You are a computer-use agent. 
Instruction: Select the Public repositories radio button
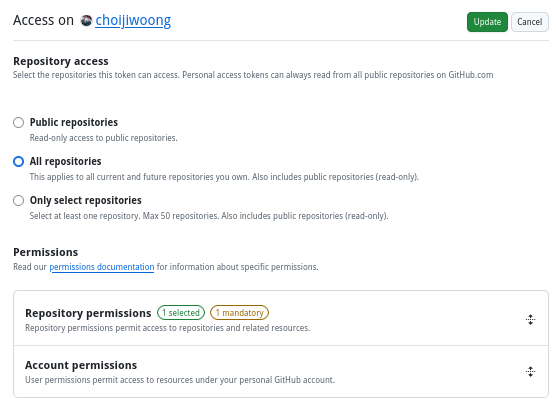[18, 122]
